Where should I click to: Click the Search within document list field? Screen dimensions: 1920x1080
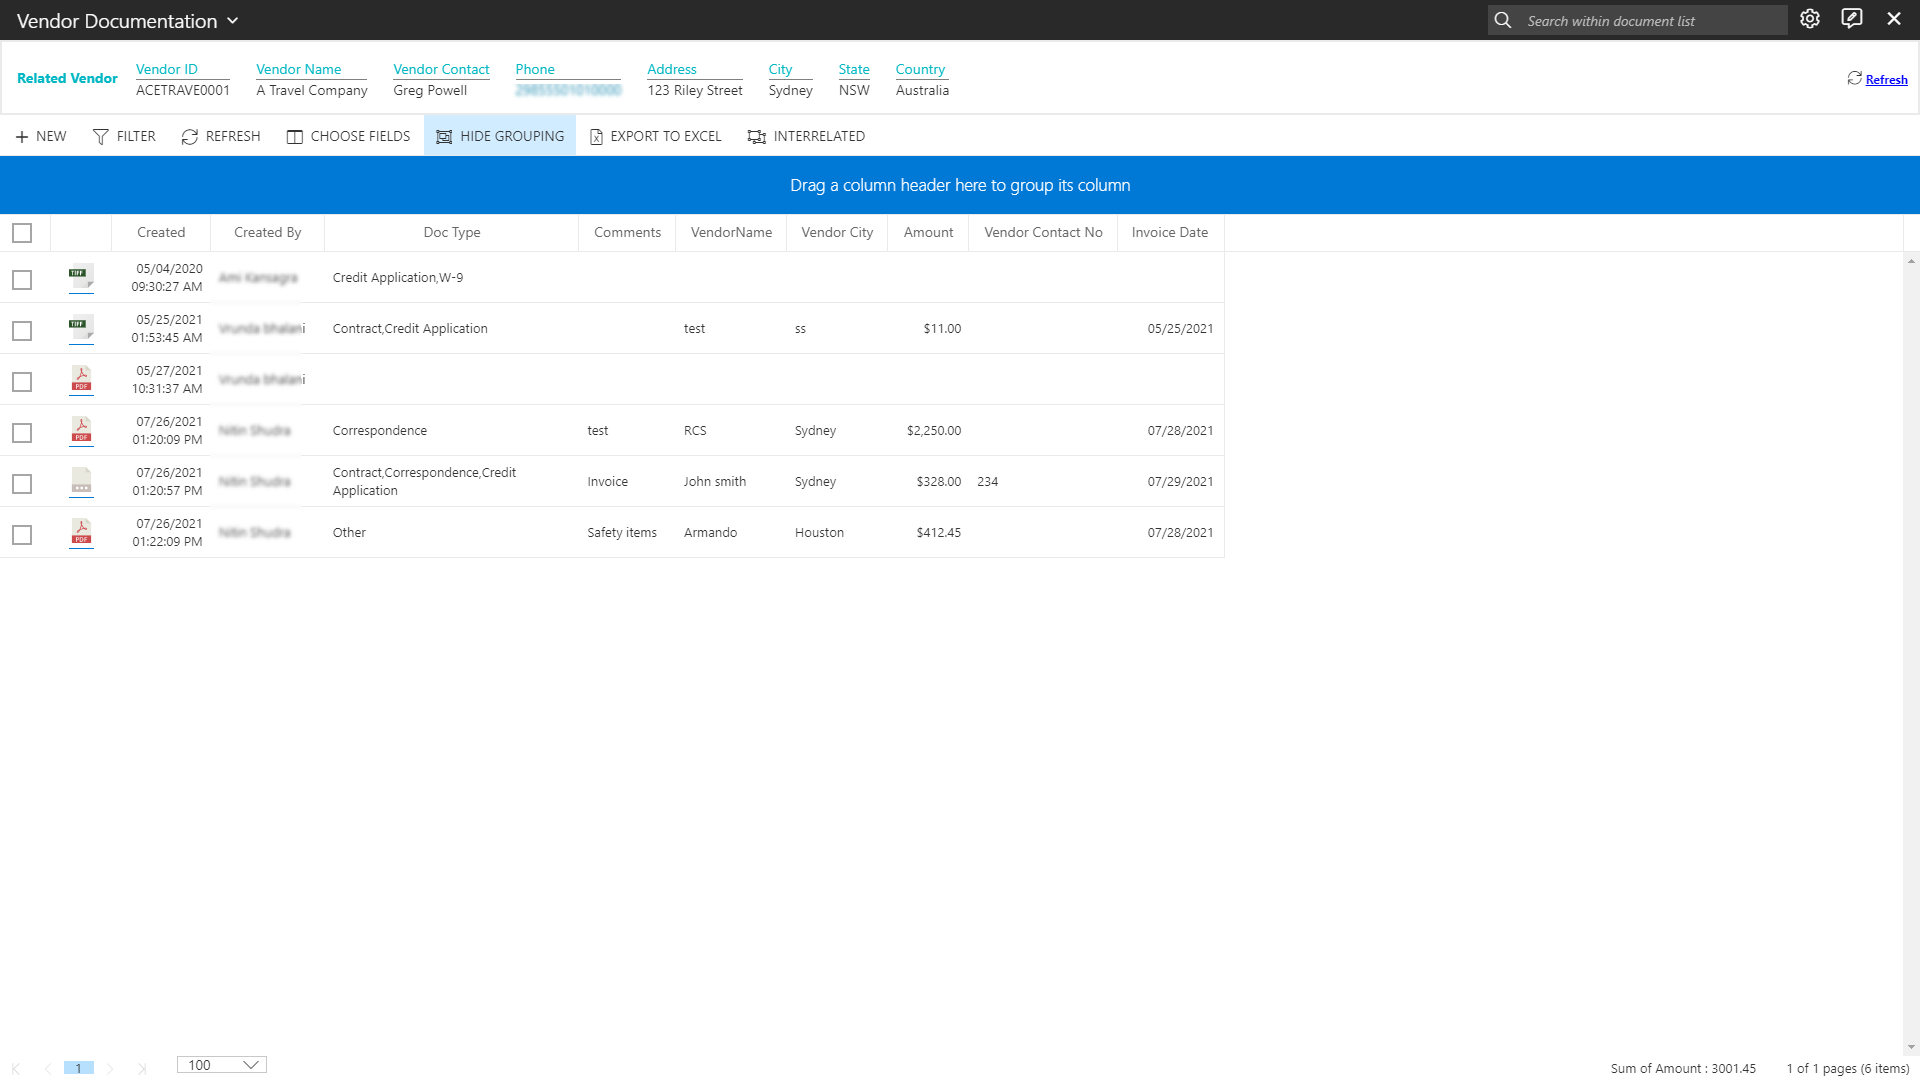pyautogui.click(x=1650, y=21)
